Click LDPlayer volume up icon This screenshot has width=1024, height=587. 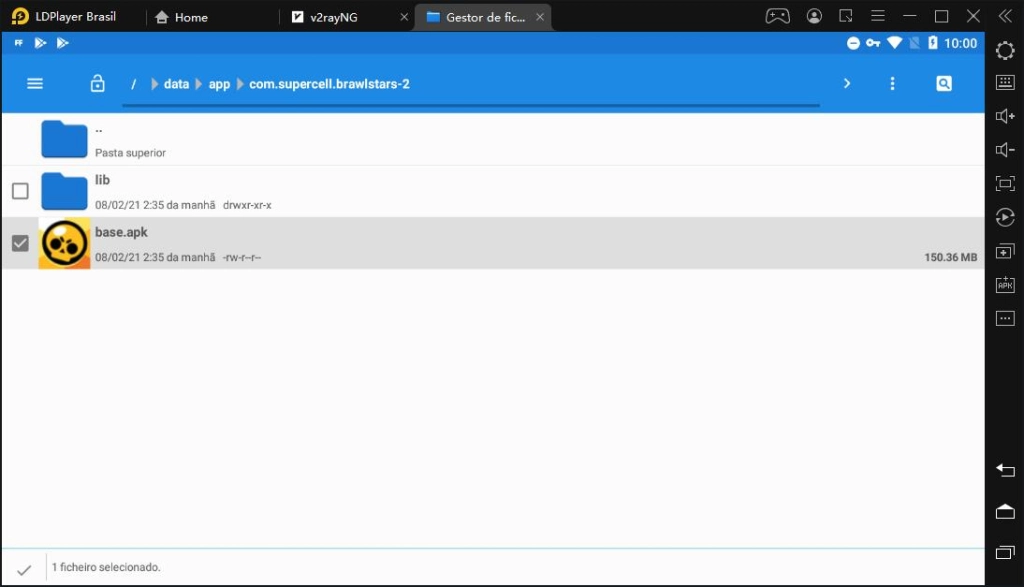pyautogui.click(x=1005, y=117)
